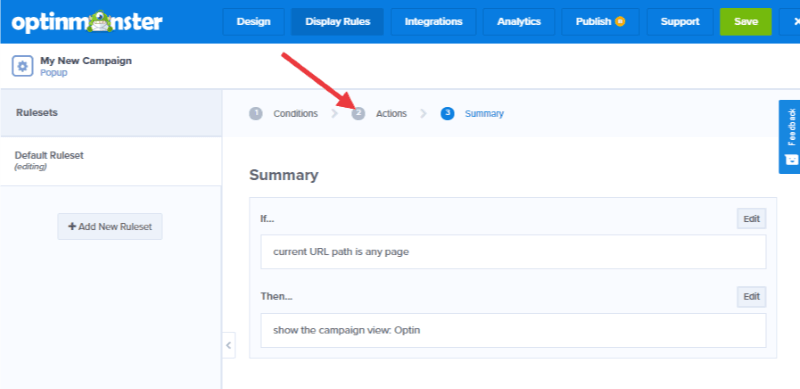This screenshot has height=389, width=800.
Task: Open the Analytics tab
Action: [x=519, y=22]
